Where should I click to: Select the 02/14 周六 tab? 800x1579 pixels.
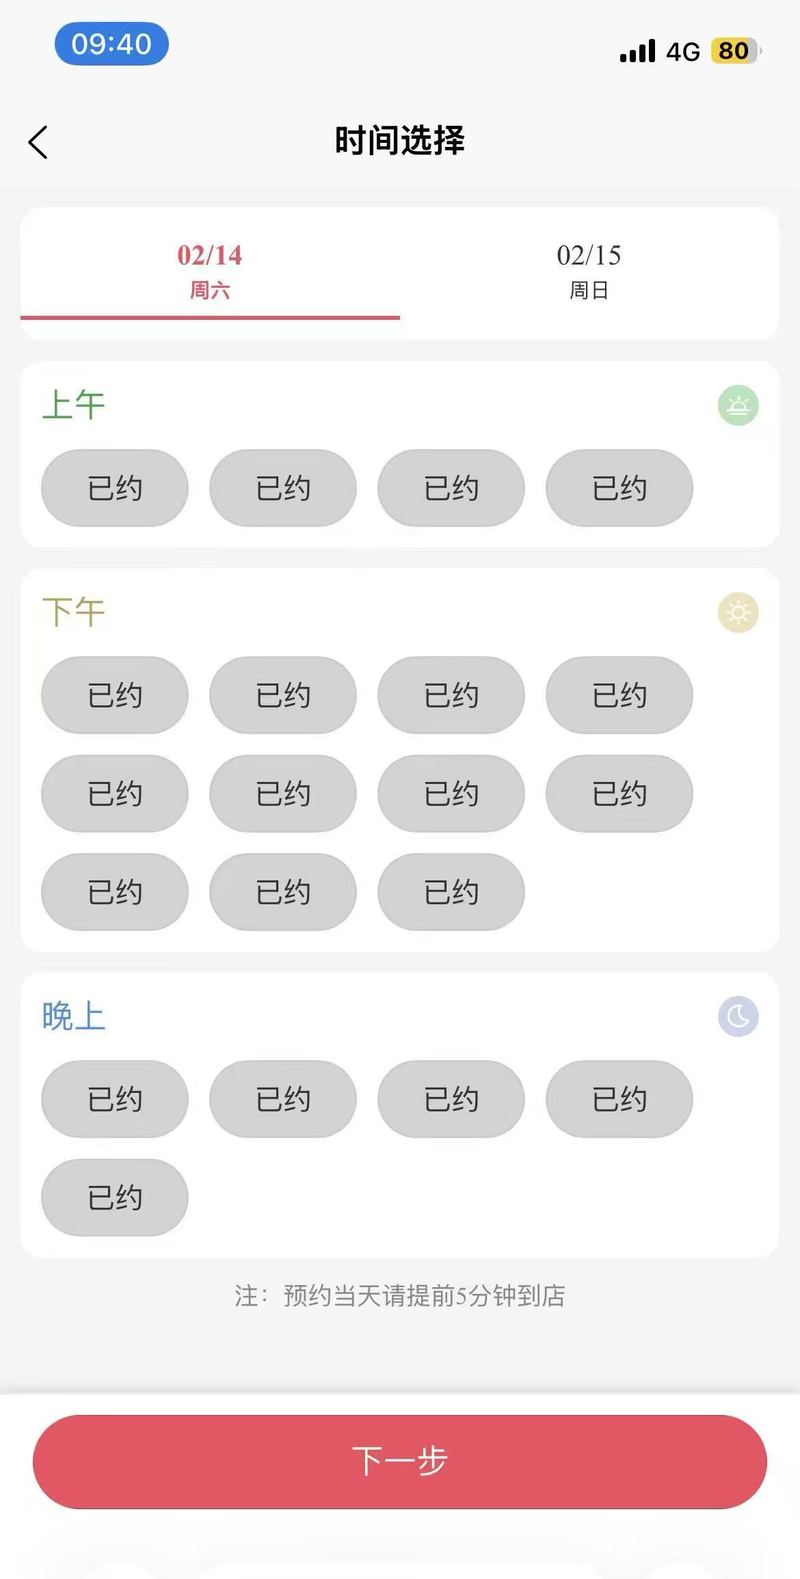point(210,272)
